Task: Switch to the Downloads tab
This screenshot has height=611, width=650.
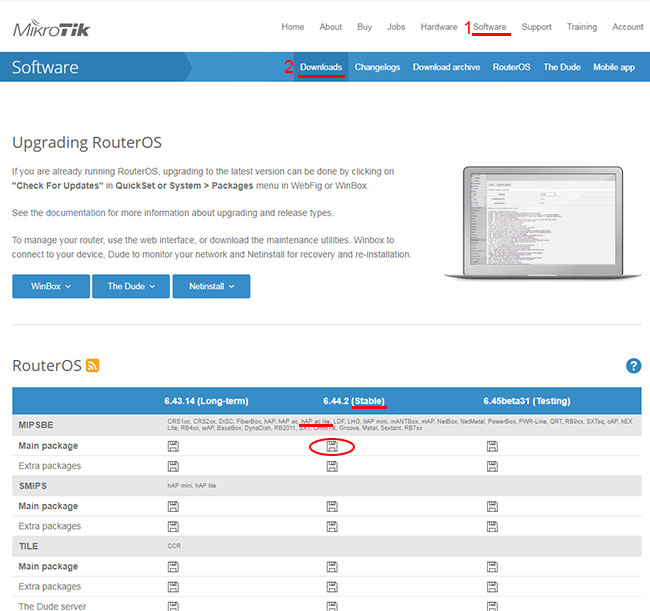Action: coord(321,67)
